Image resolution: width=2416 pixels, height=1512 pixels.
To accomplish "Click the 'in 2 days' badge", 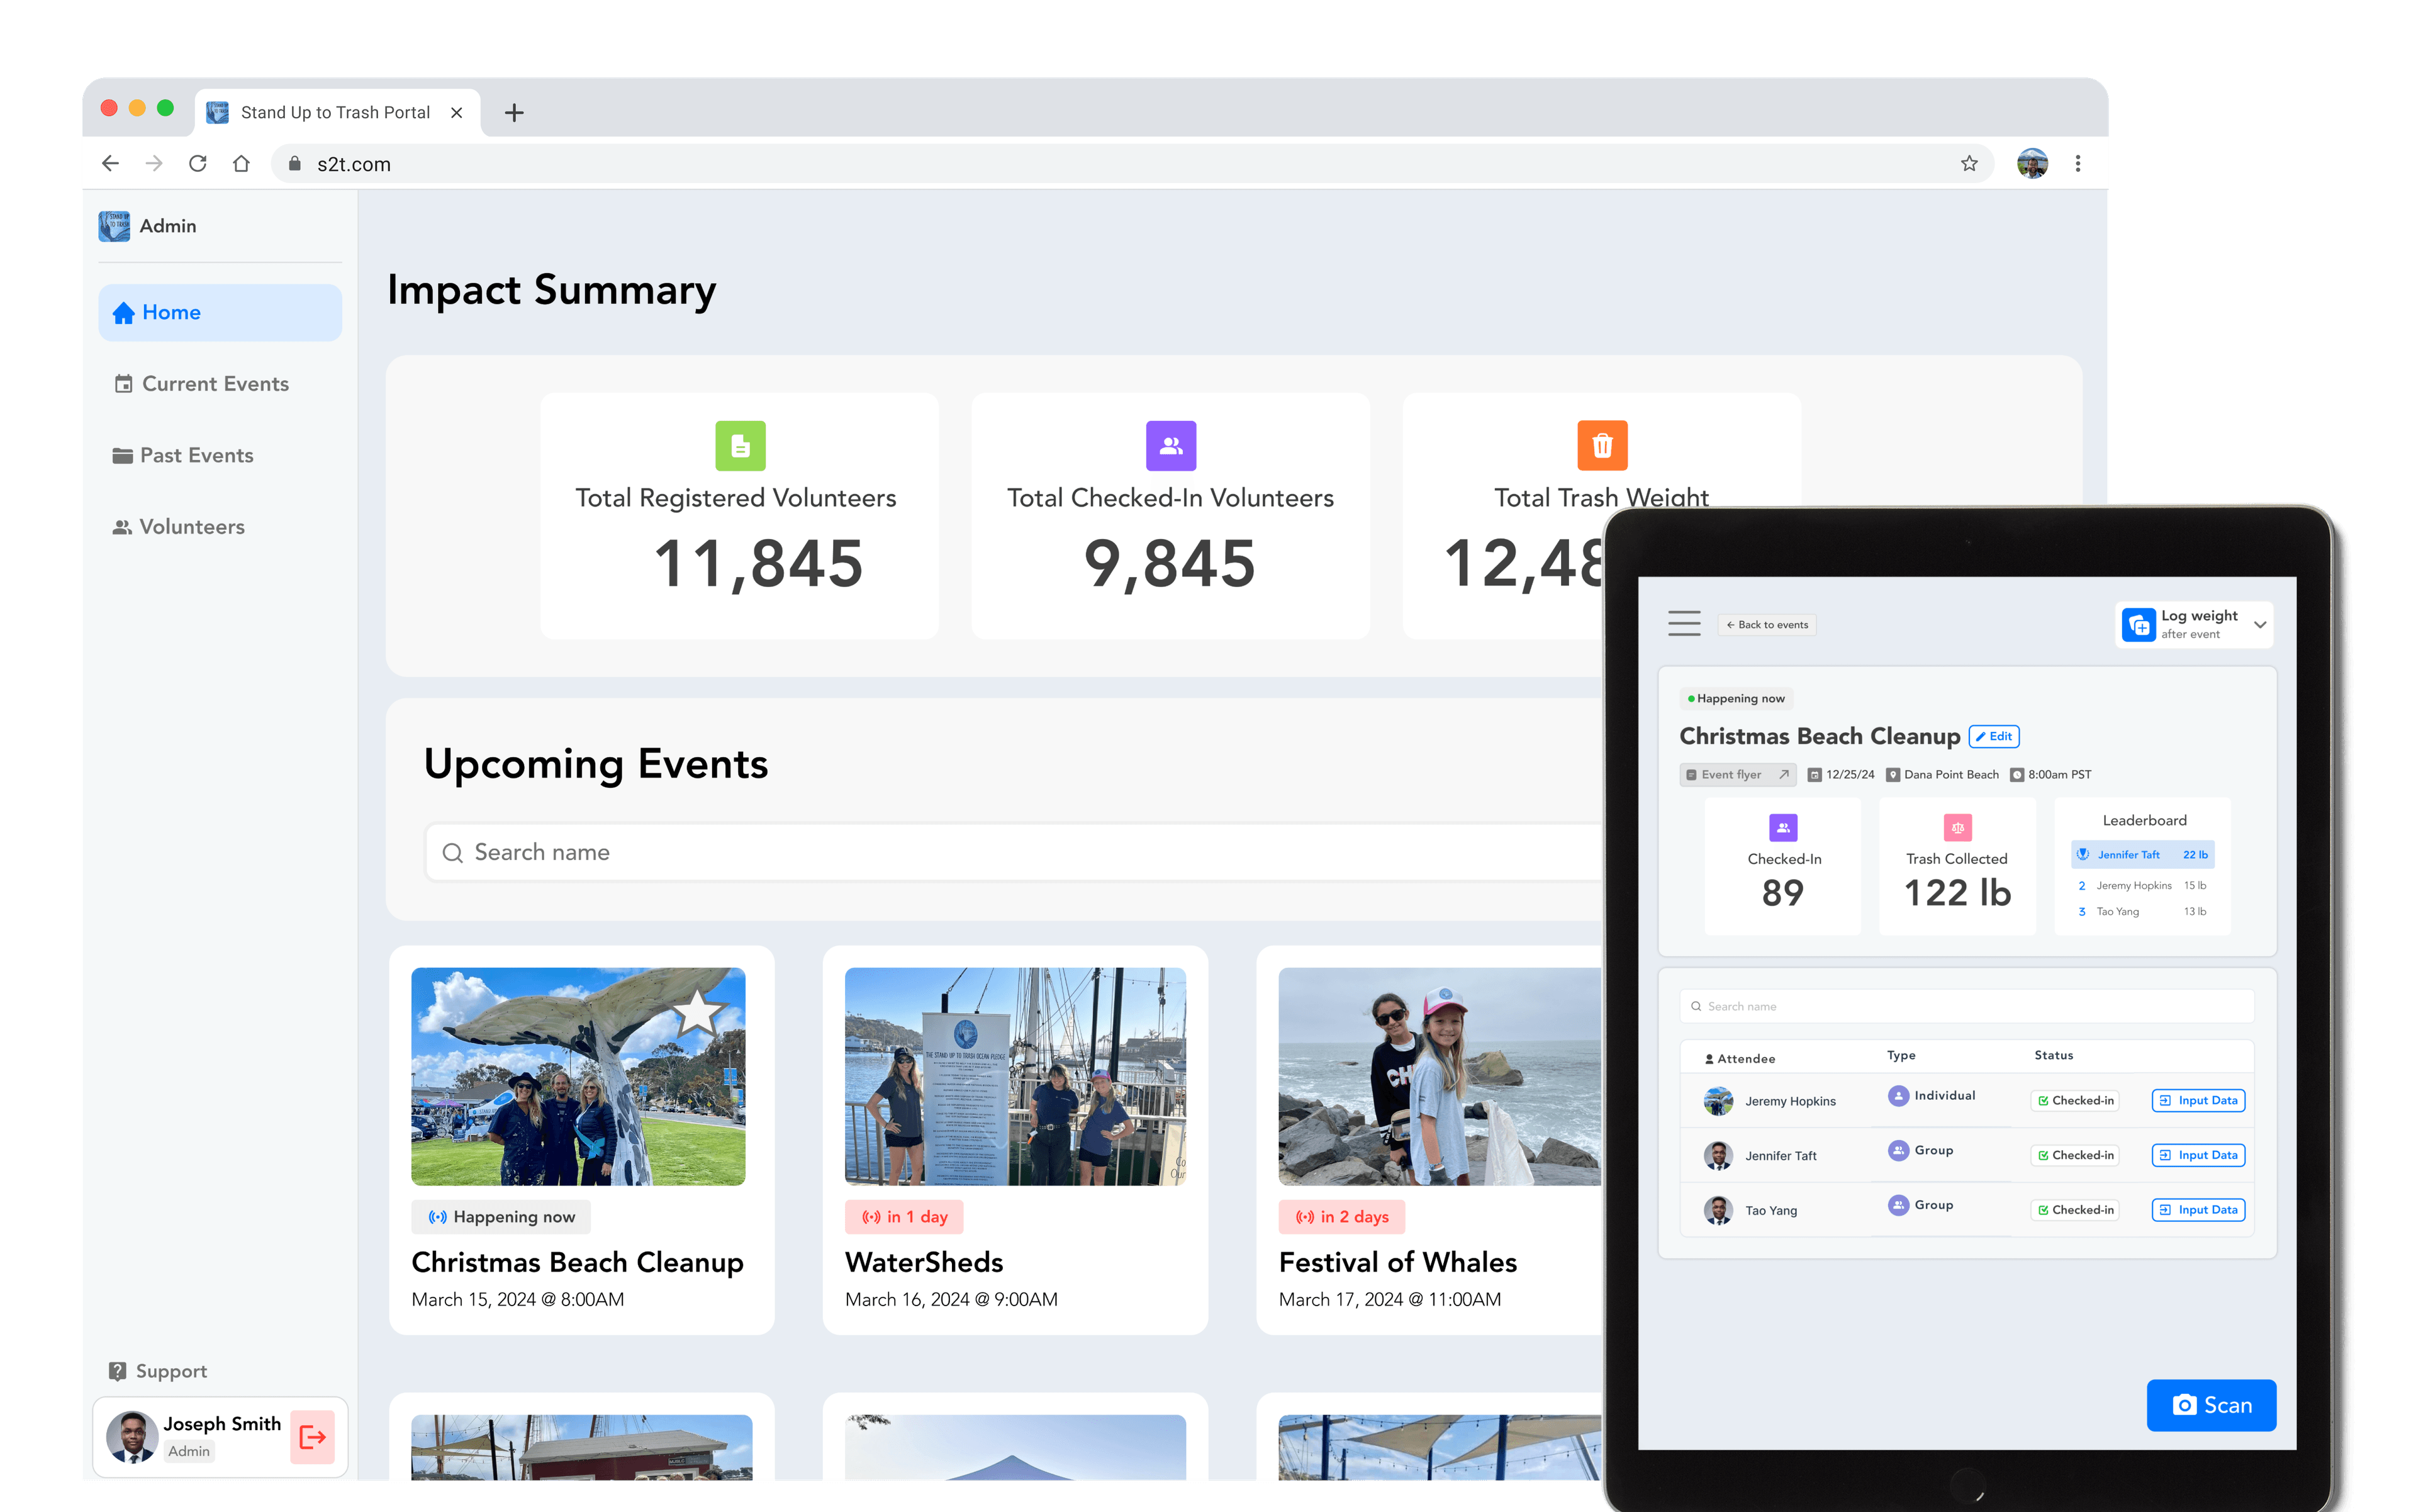I will tap(1342, 1217).
